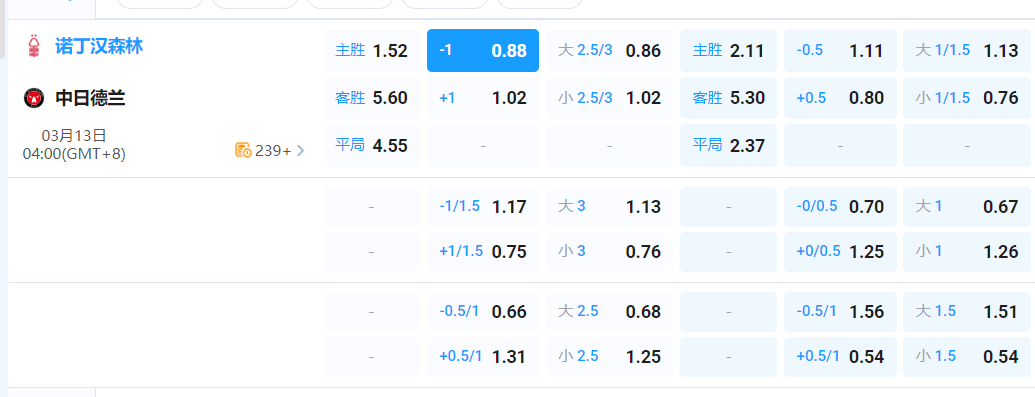This screenshot has width=1035, height=397.
Task: Pick +0/0.5 handicap at 1.25
Action: 840,252
